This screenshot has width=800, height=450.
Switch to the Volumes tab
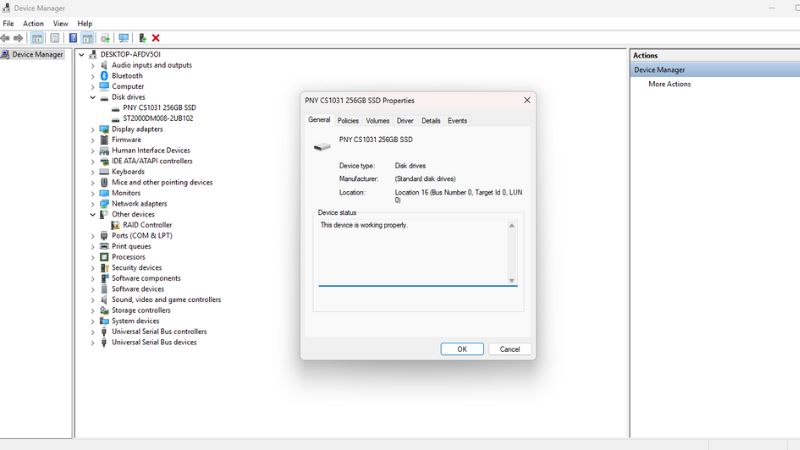tap(378, 121)
